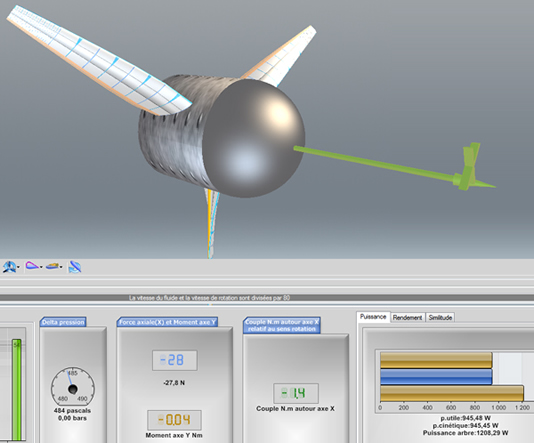Click 'Couple N.m autour axe X' label below display

click(295, 408)
